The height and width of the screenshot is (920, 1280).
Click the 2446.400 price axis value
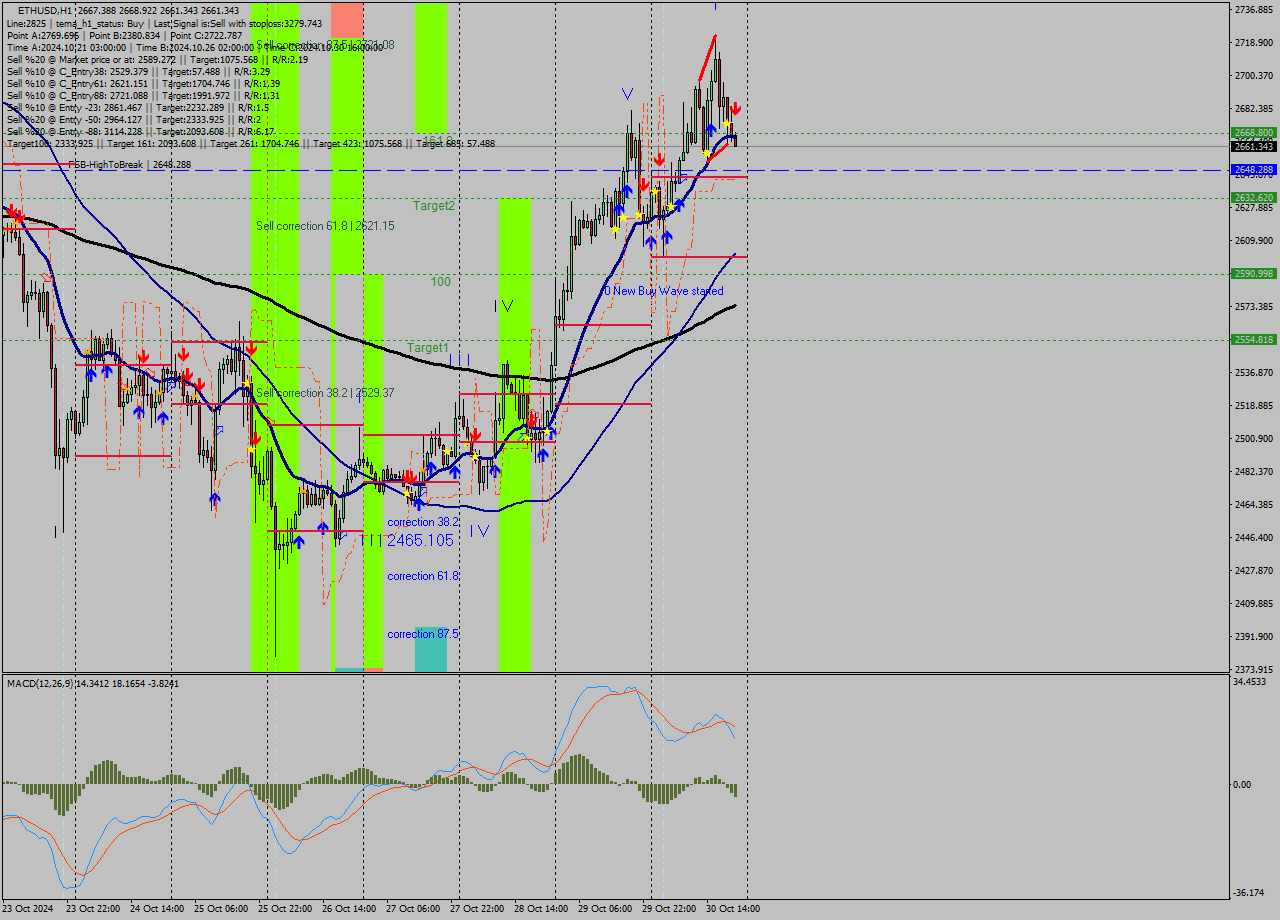pos(1254,538)
